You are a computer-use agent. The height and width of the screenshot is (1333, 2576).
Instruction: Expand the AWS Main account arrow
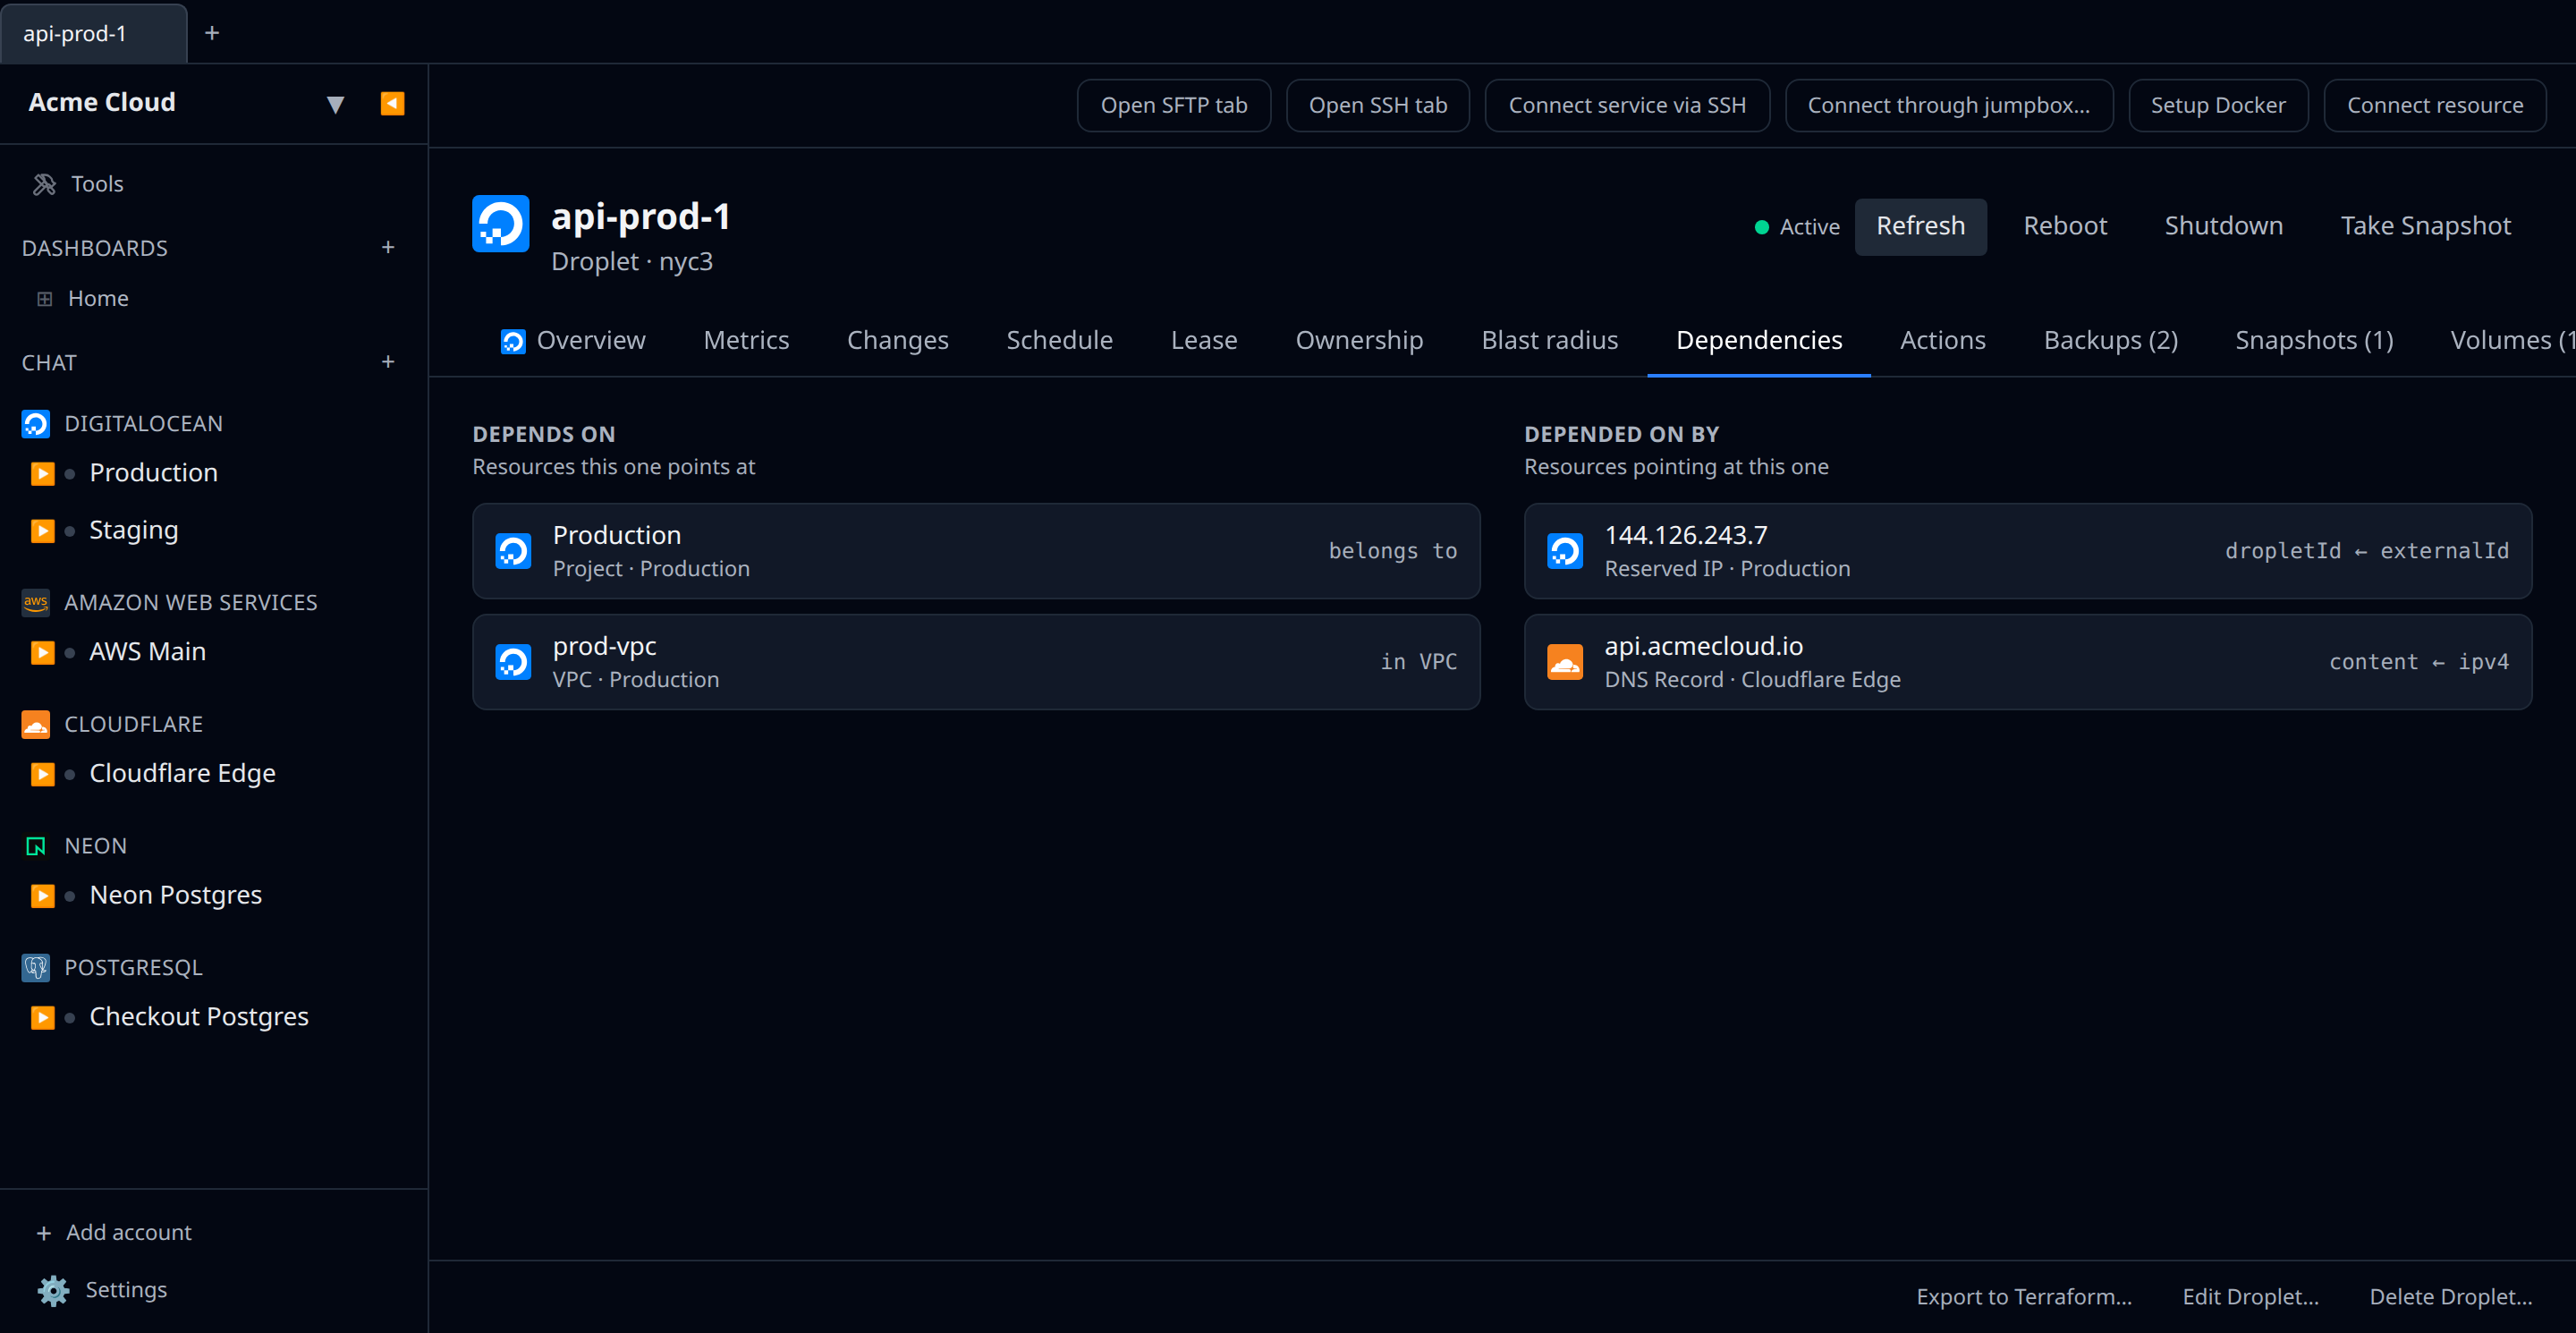[42, 652]
